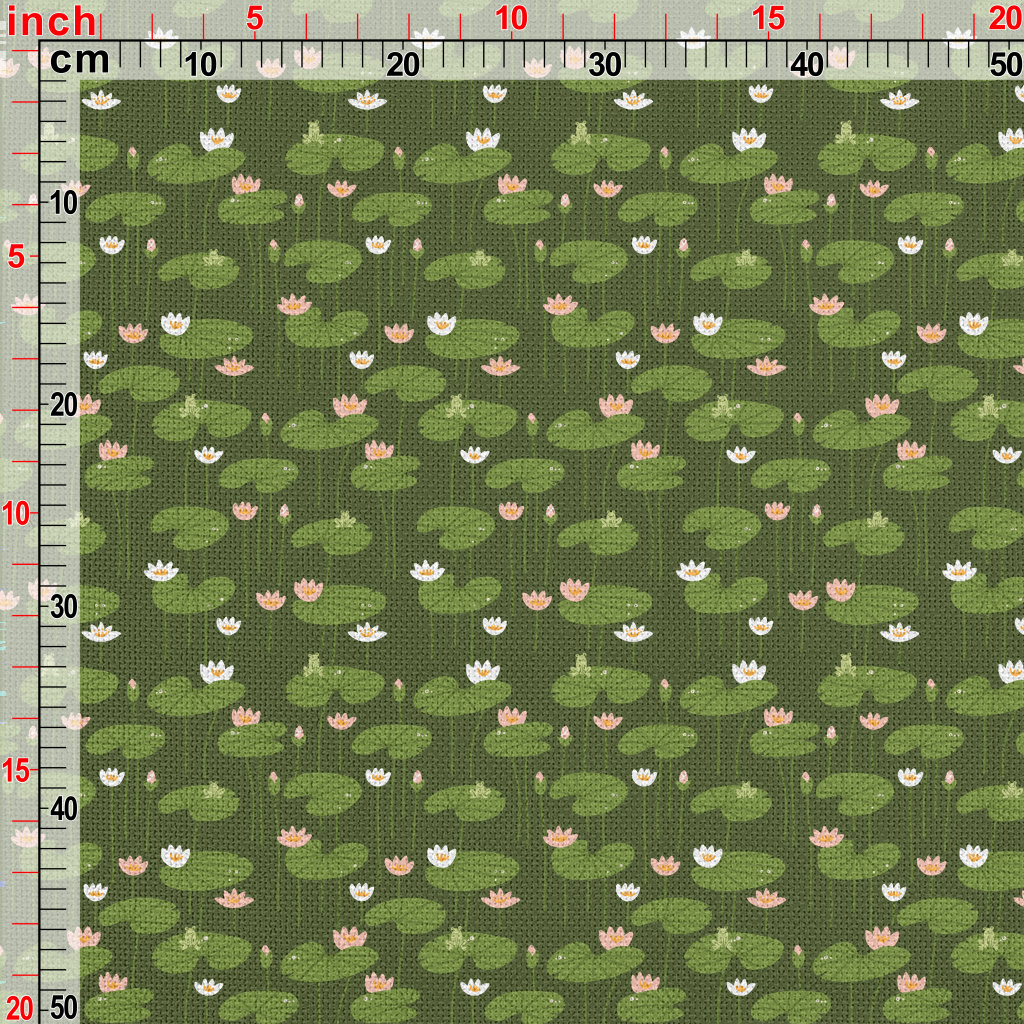Select the red 5 on horizontal inch ruler

point(254,18)
